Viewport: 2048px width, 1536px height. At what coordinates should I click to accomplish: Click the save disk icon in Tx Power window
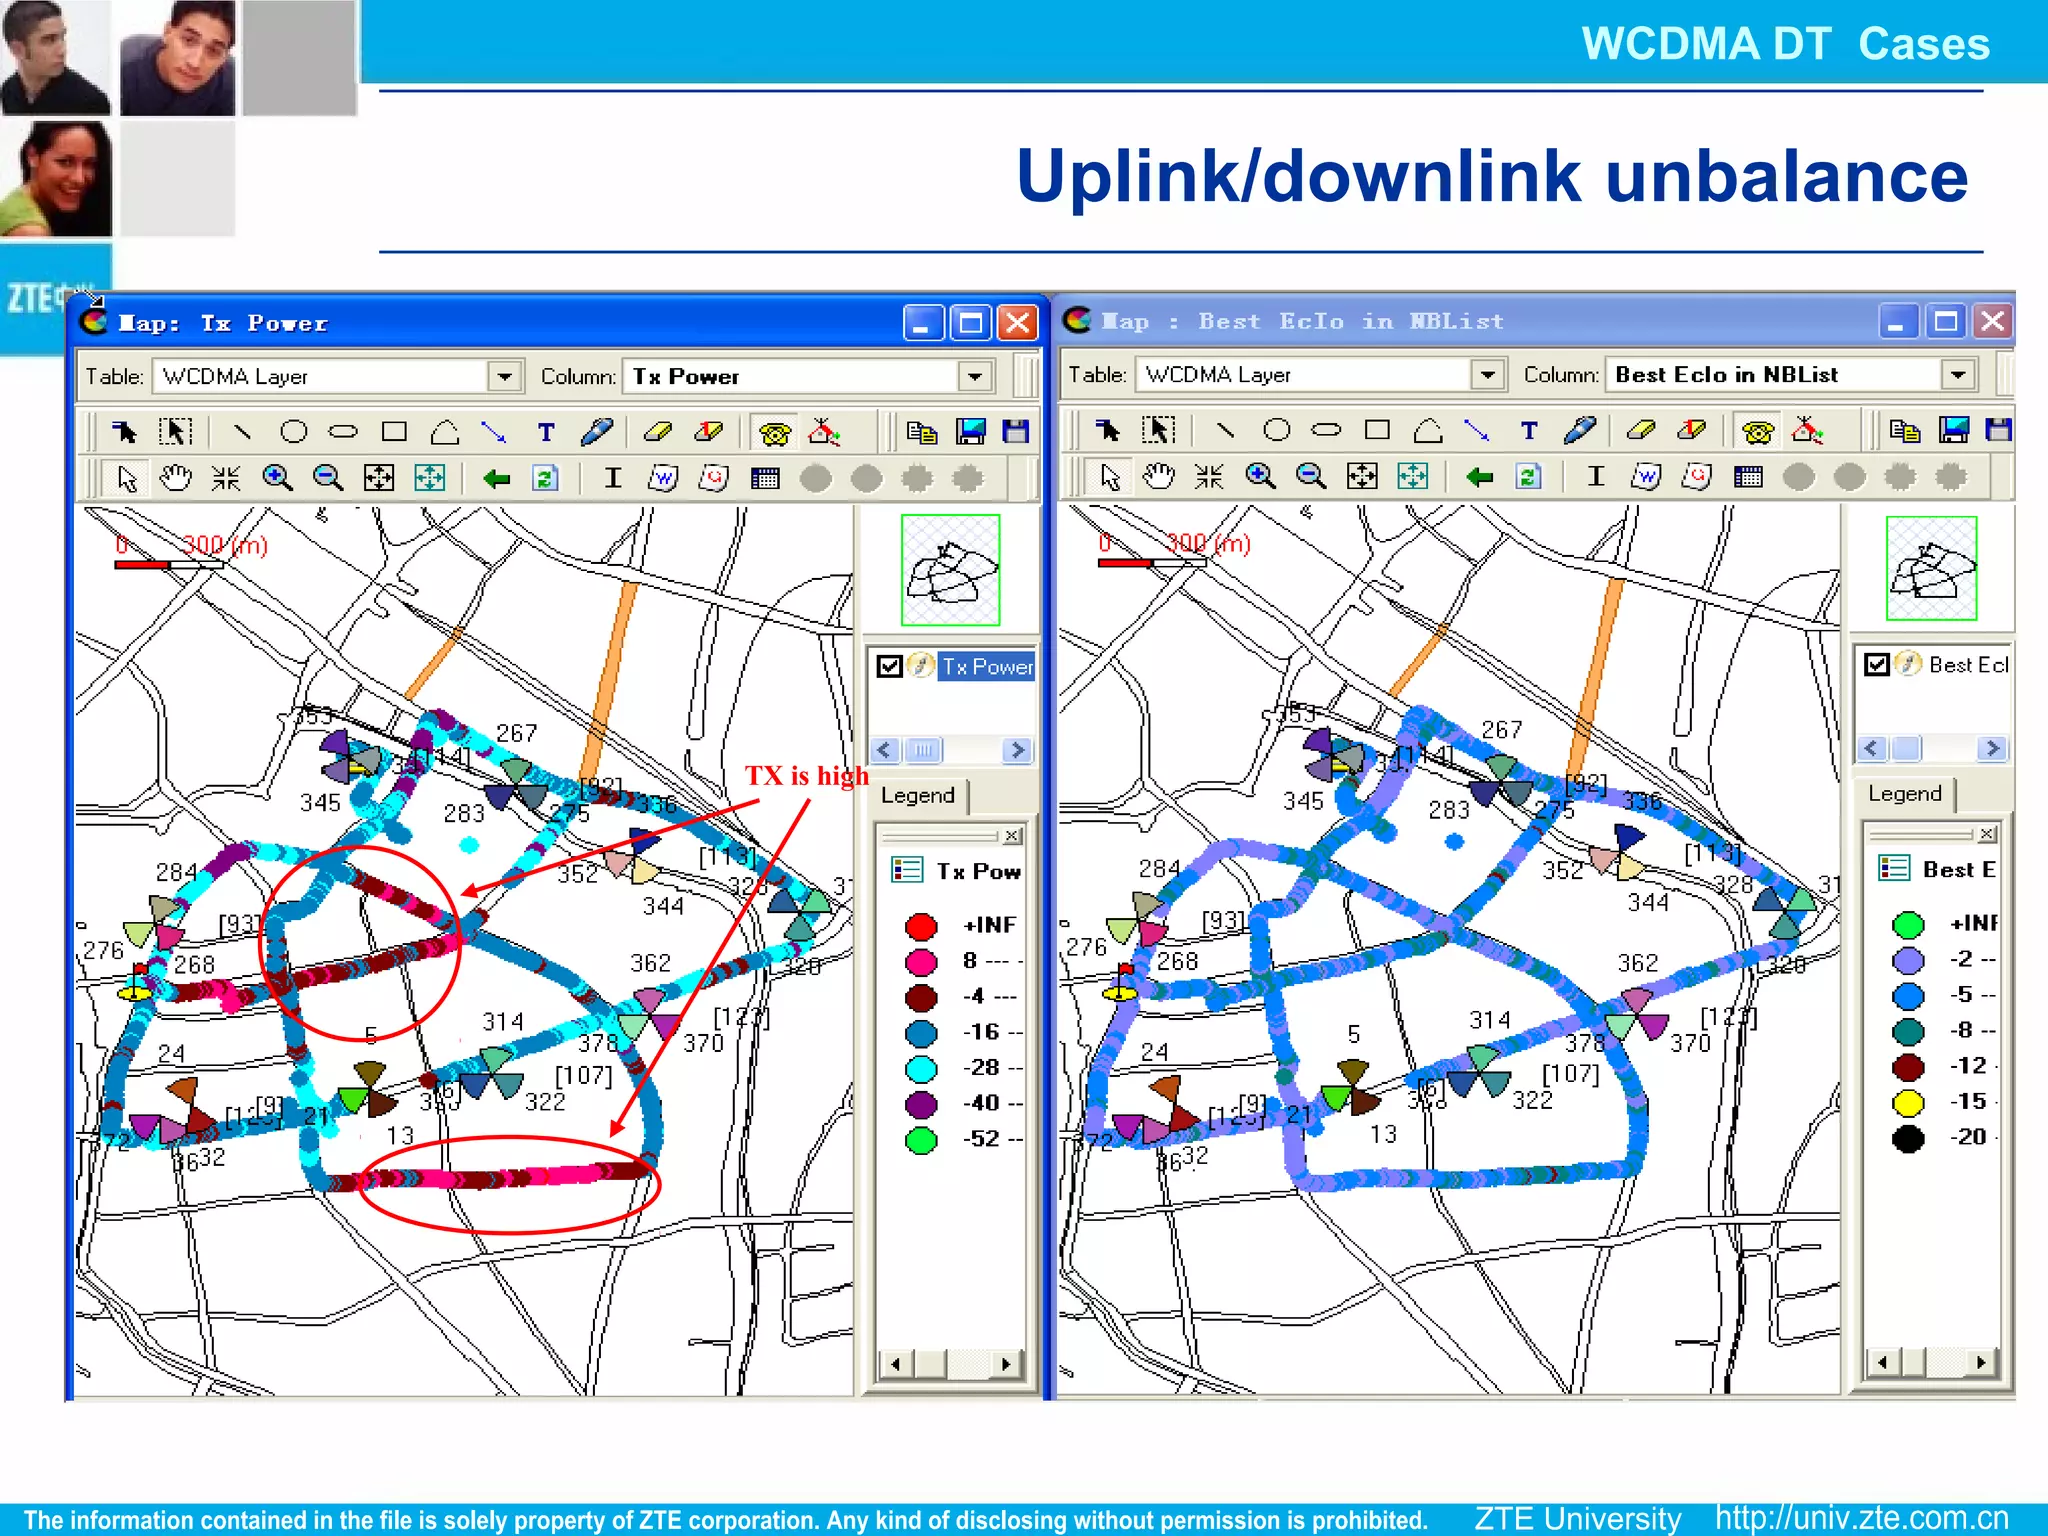point(1015,432)
